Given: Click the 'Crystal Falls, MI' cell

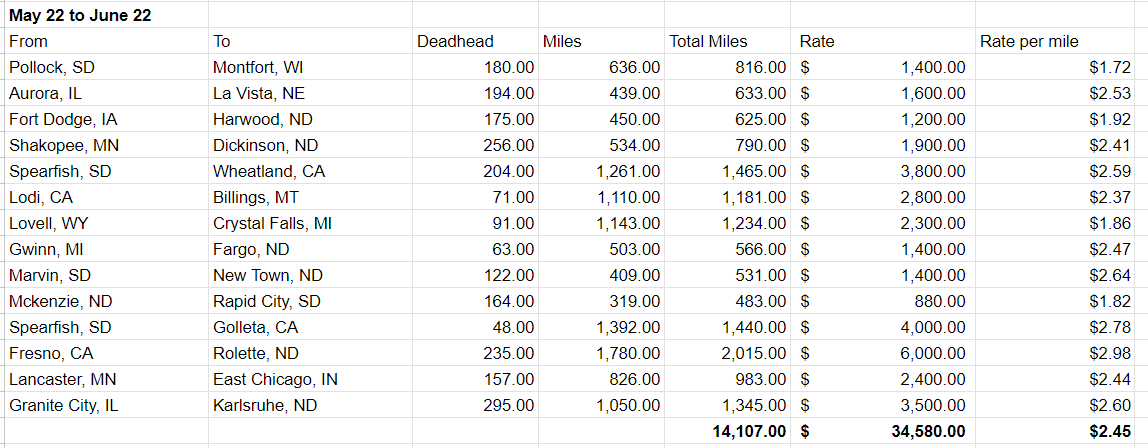Looking at the screenshot, I should pos(272,223).
